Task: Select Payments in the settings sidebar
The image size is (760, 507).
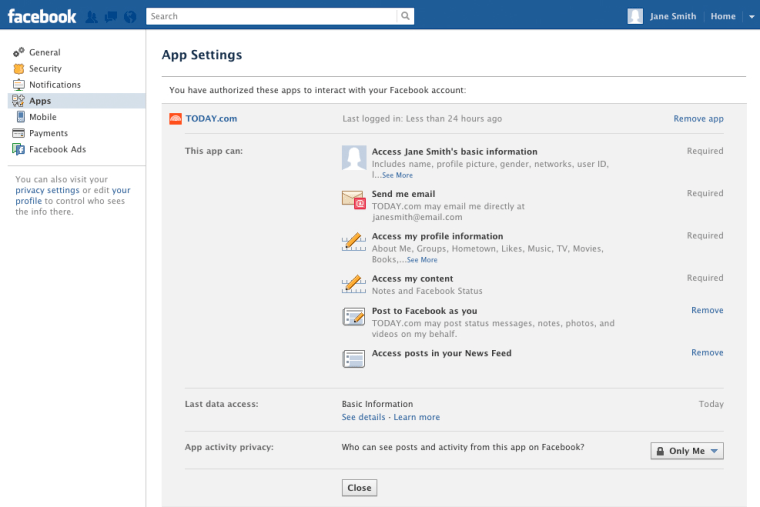Action: point(48,133)
